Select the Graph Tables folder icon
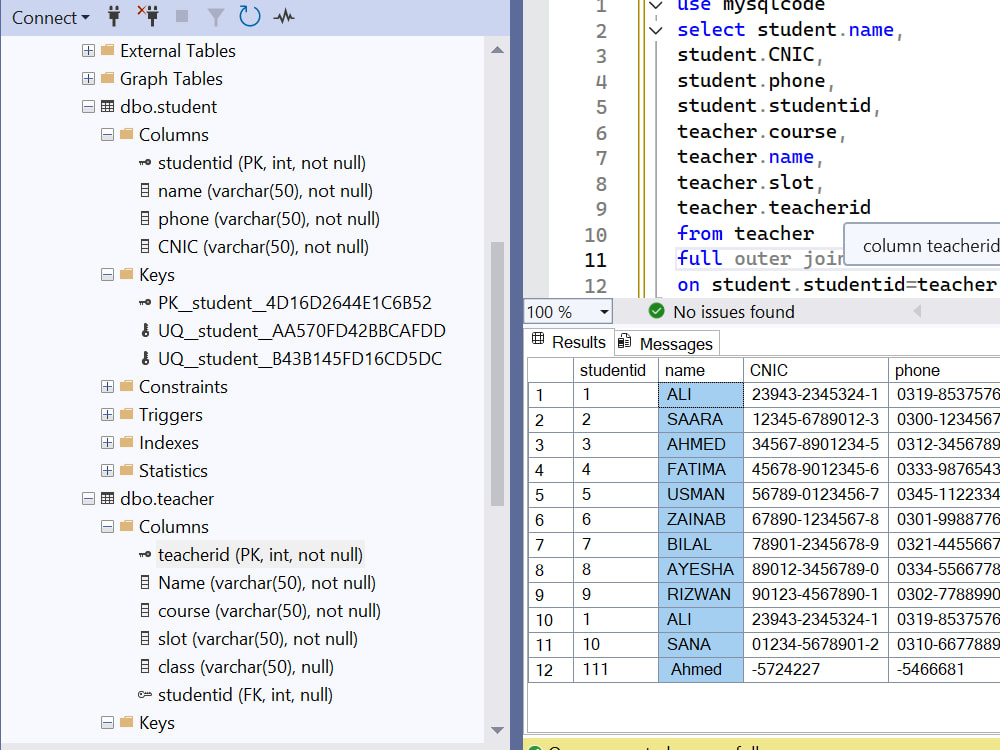This screenshot has height=750, width=1000. (108, 78)
